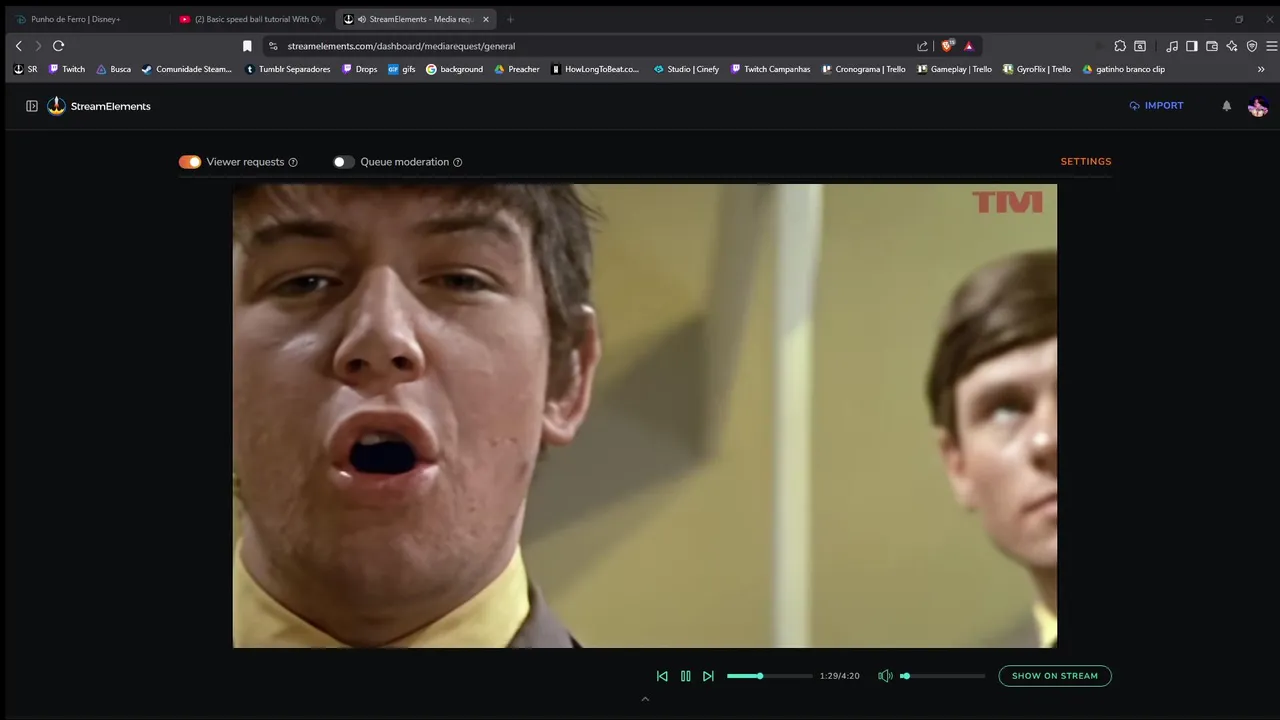Image resolution: width=1280 pixels, height=720 pixels.
Task: Click the video player preview
Action: pos(645,416)
